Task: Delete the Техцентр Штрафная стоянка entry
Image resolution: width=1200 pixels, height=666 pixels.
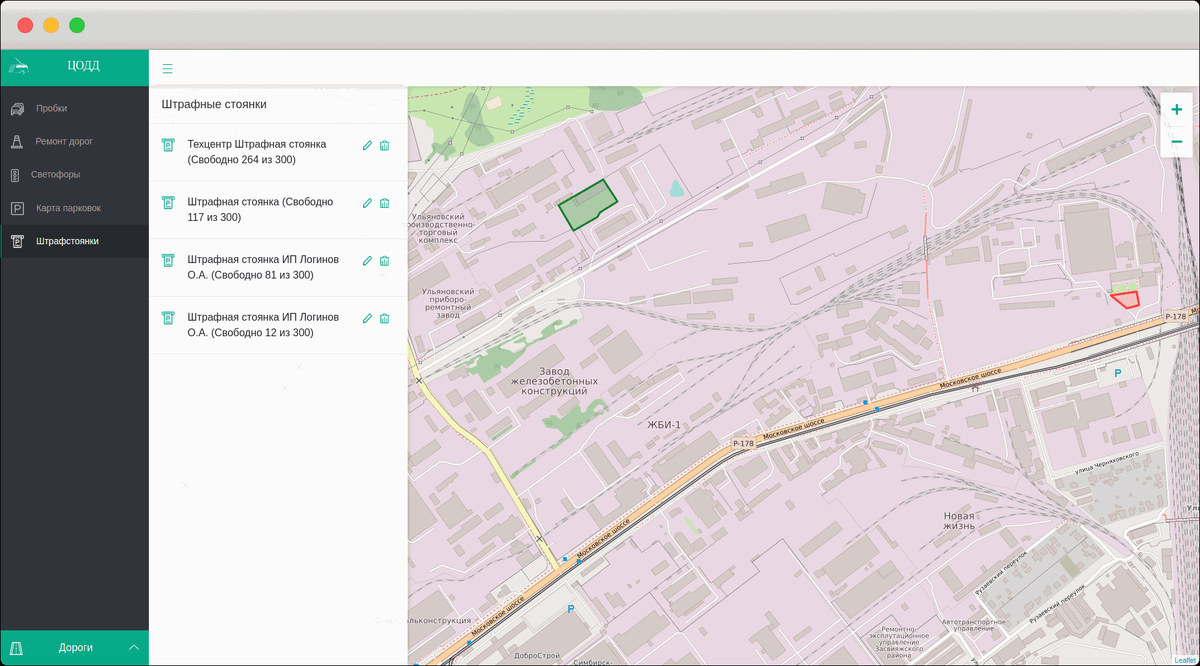Action: click(x=384, y=146)
